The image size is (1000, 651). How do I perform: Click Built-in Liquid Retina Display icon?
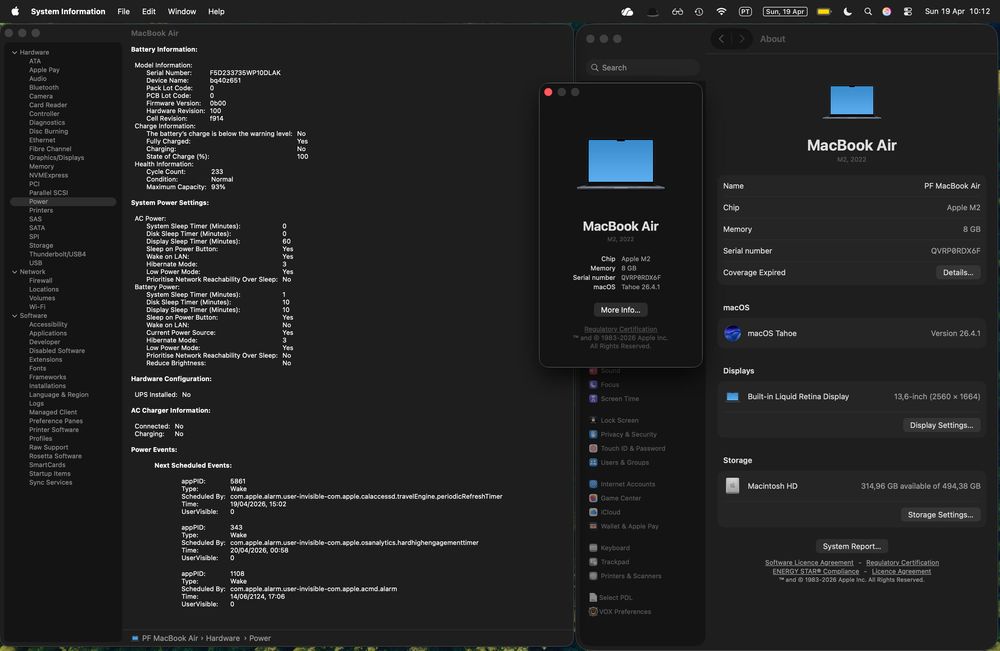[732, 397]
